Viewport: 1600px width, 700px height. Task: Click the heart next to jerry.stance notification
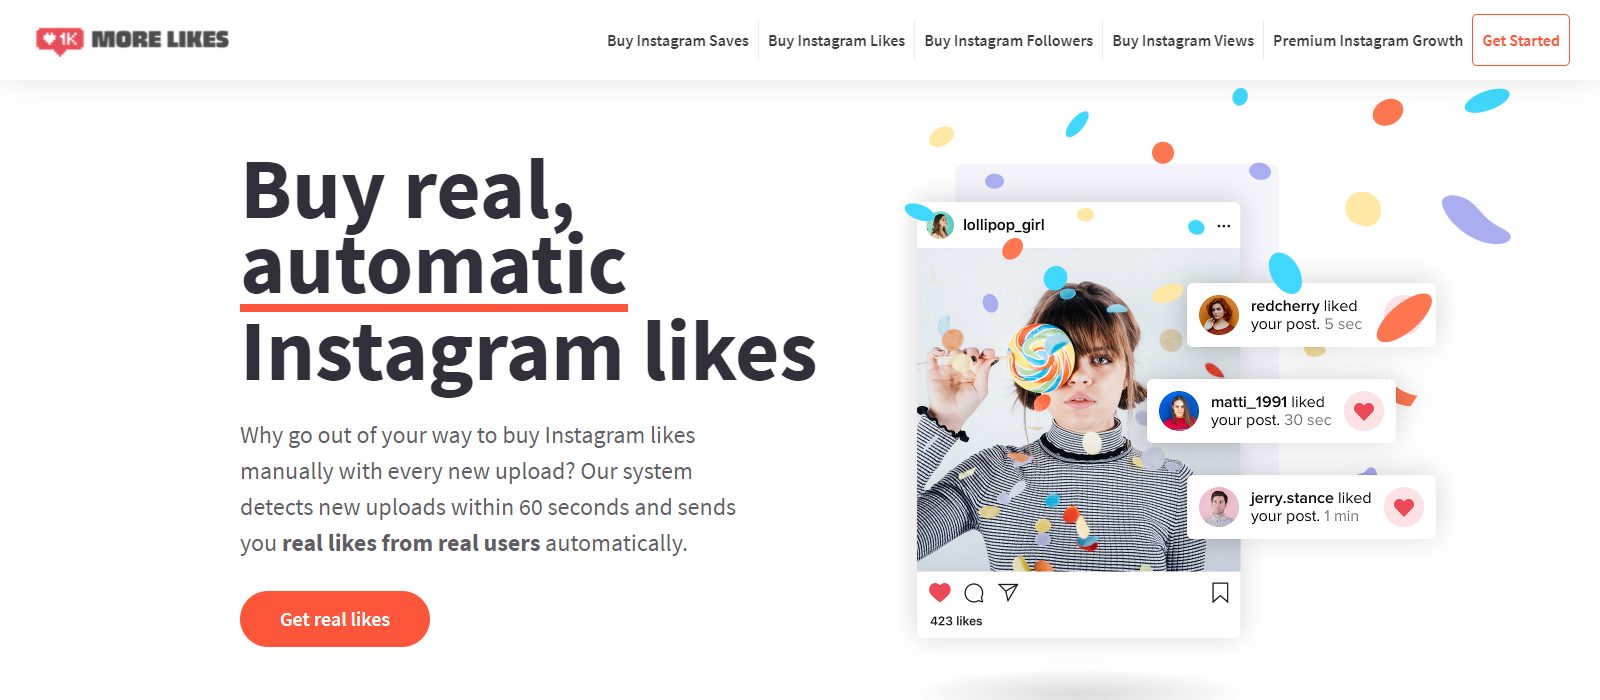[1404, 507]
